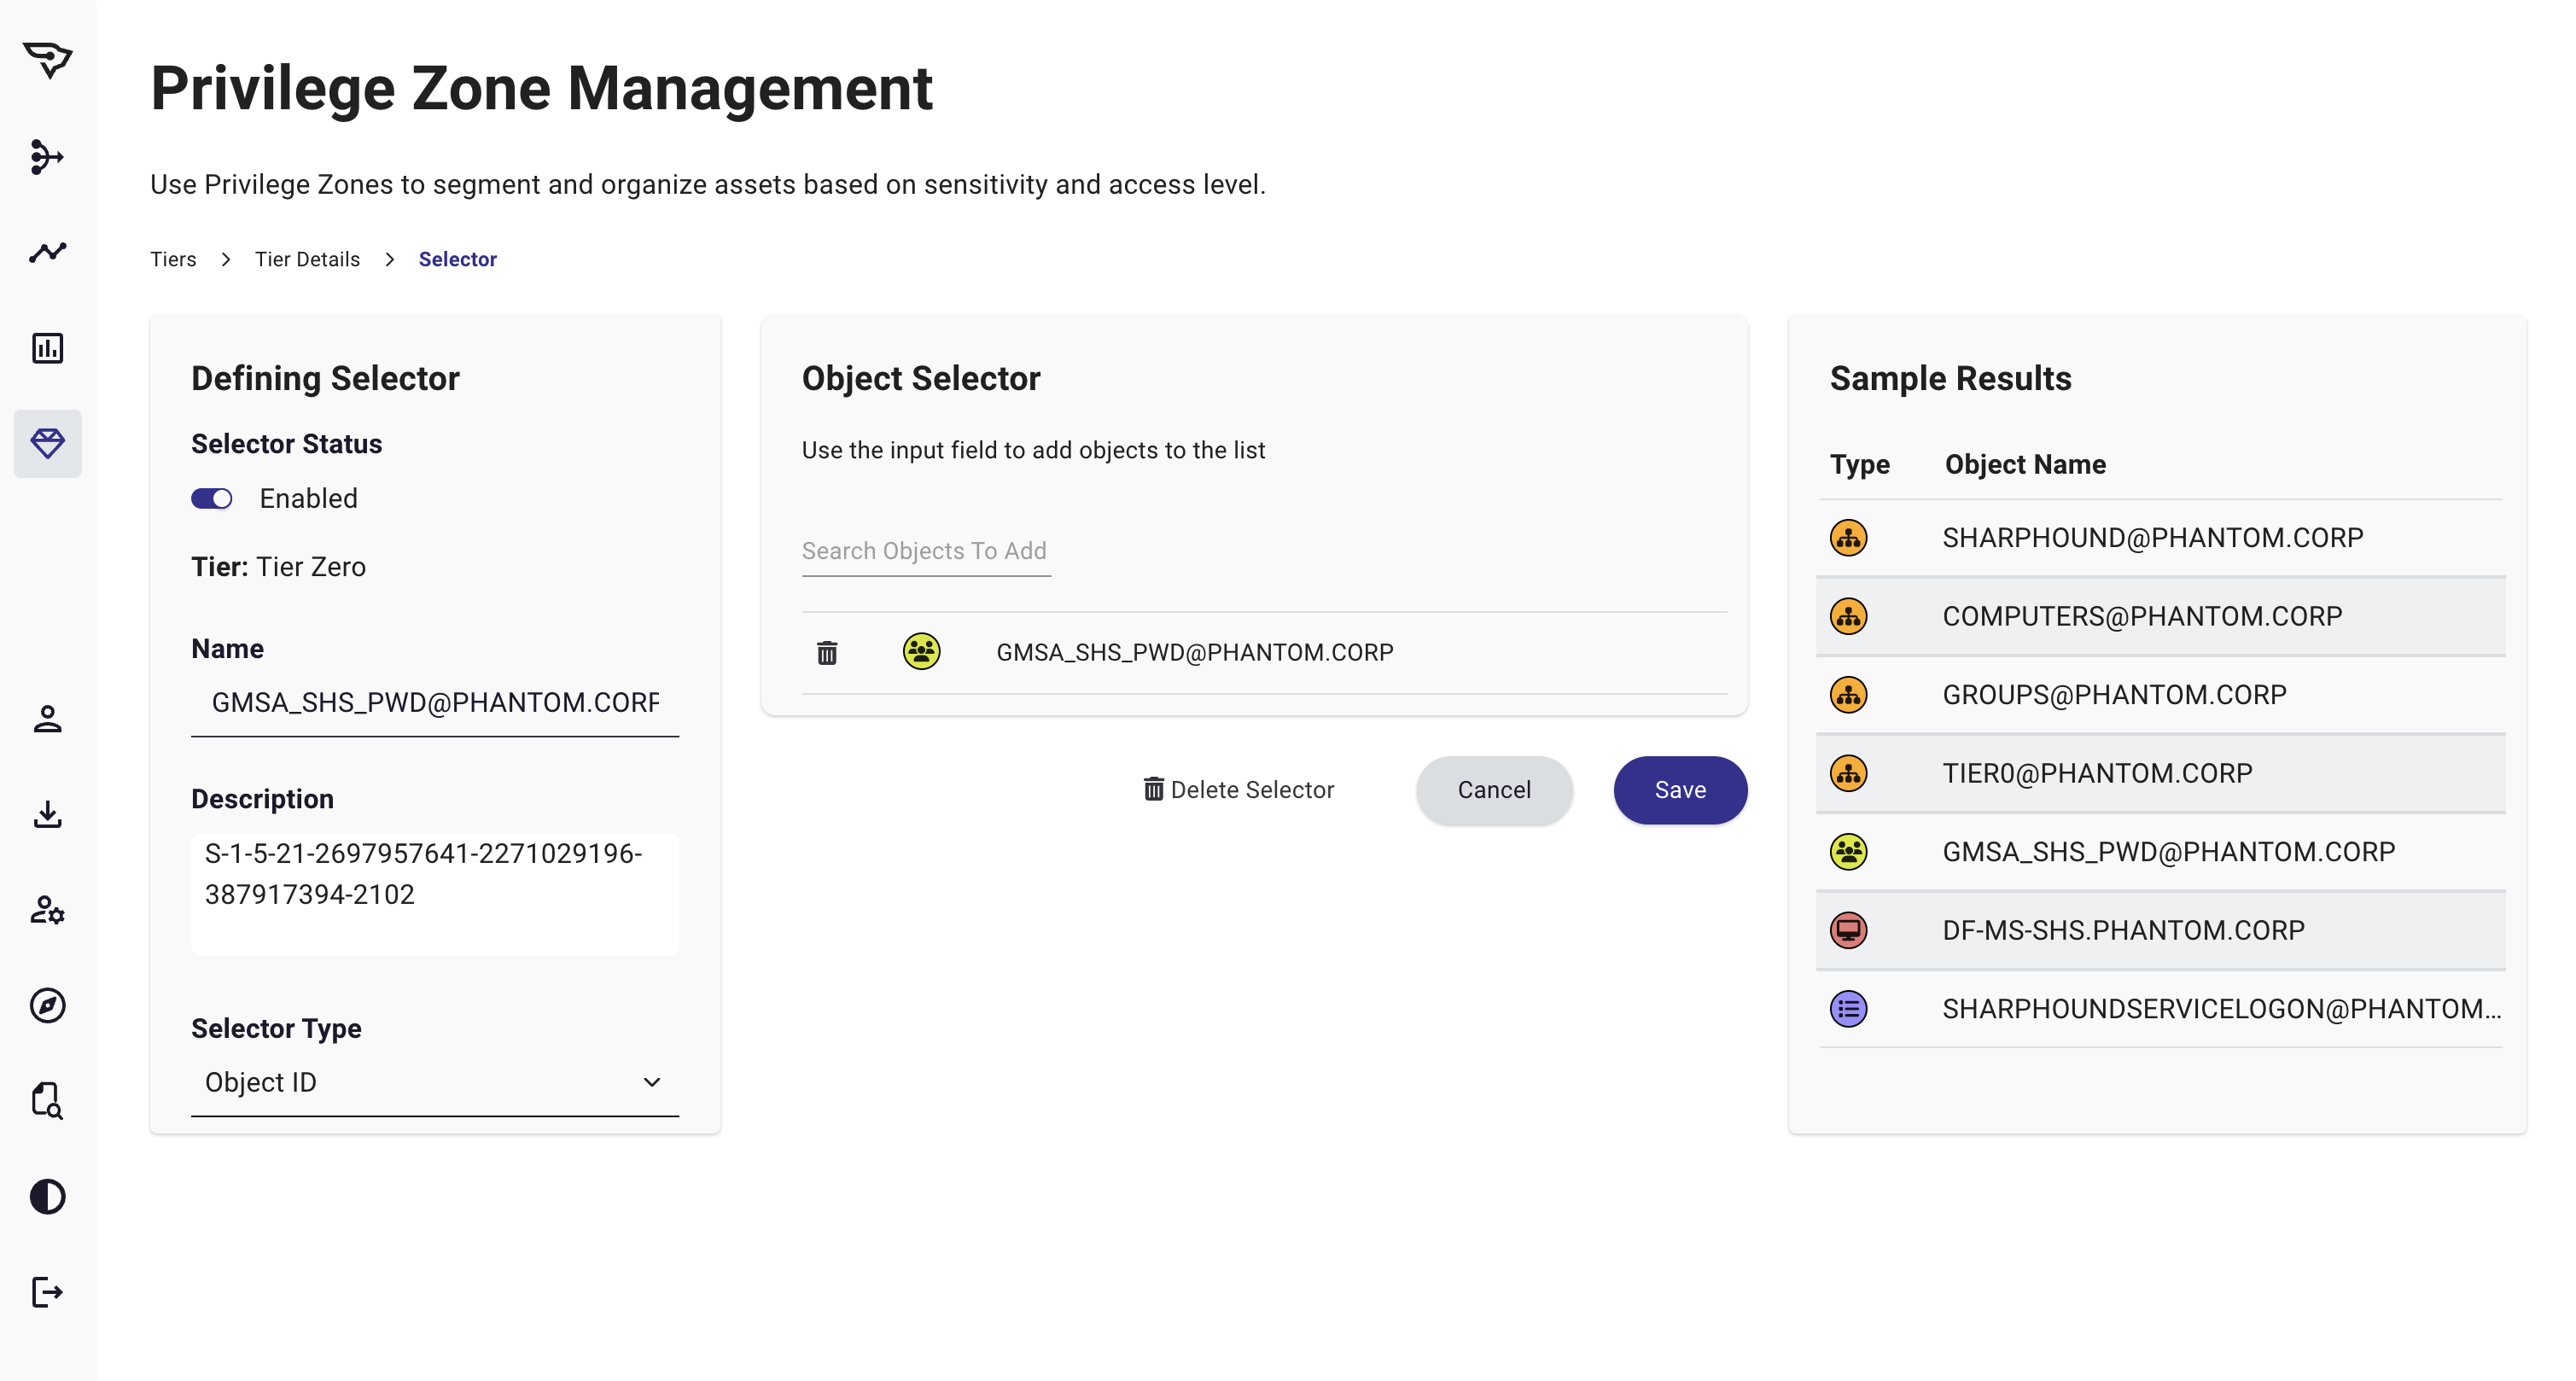
Task: Click the Cancel button
Action: [1493, 790]
